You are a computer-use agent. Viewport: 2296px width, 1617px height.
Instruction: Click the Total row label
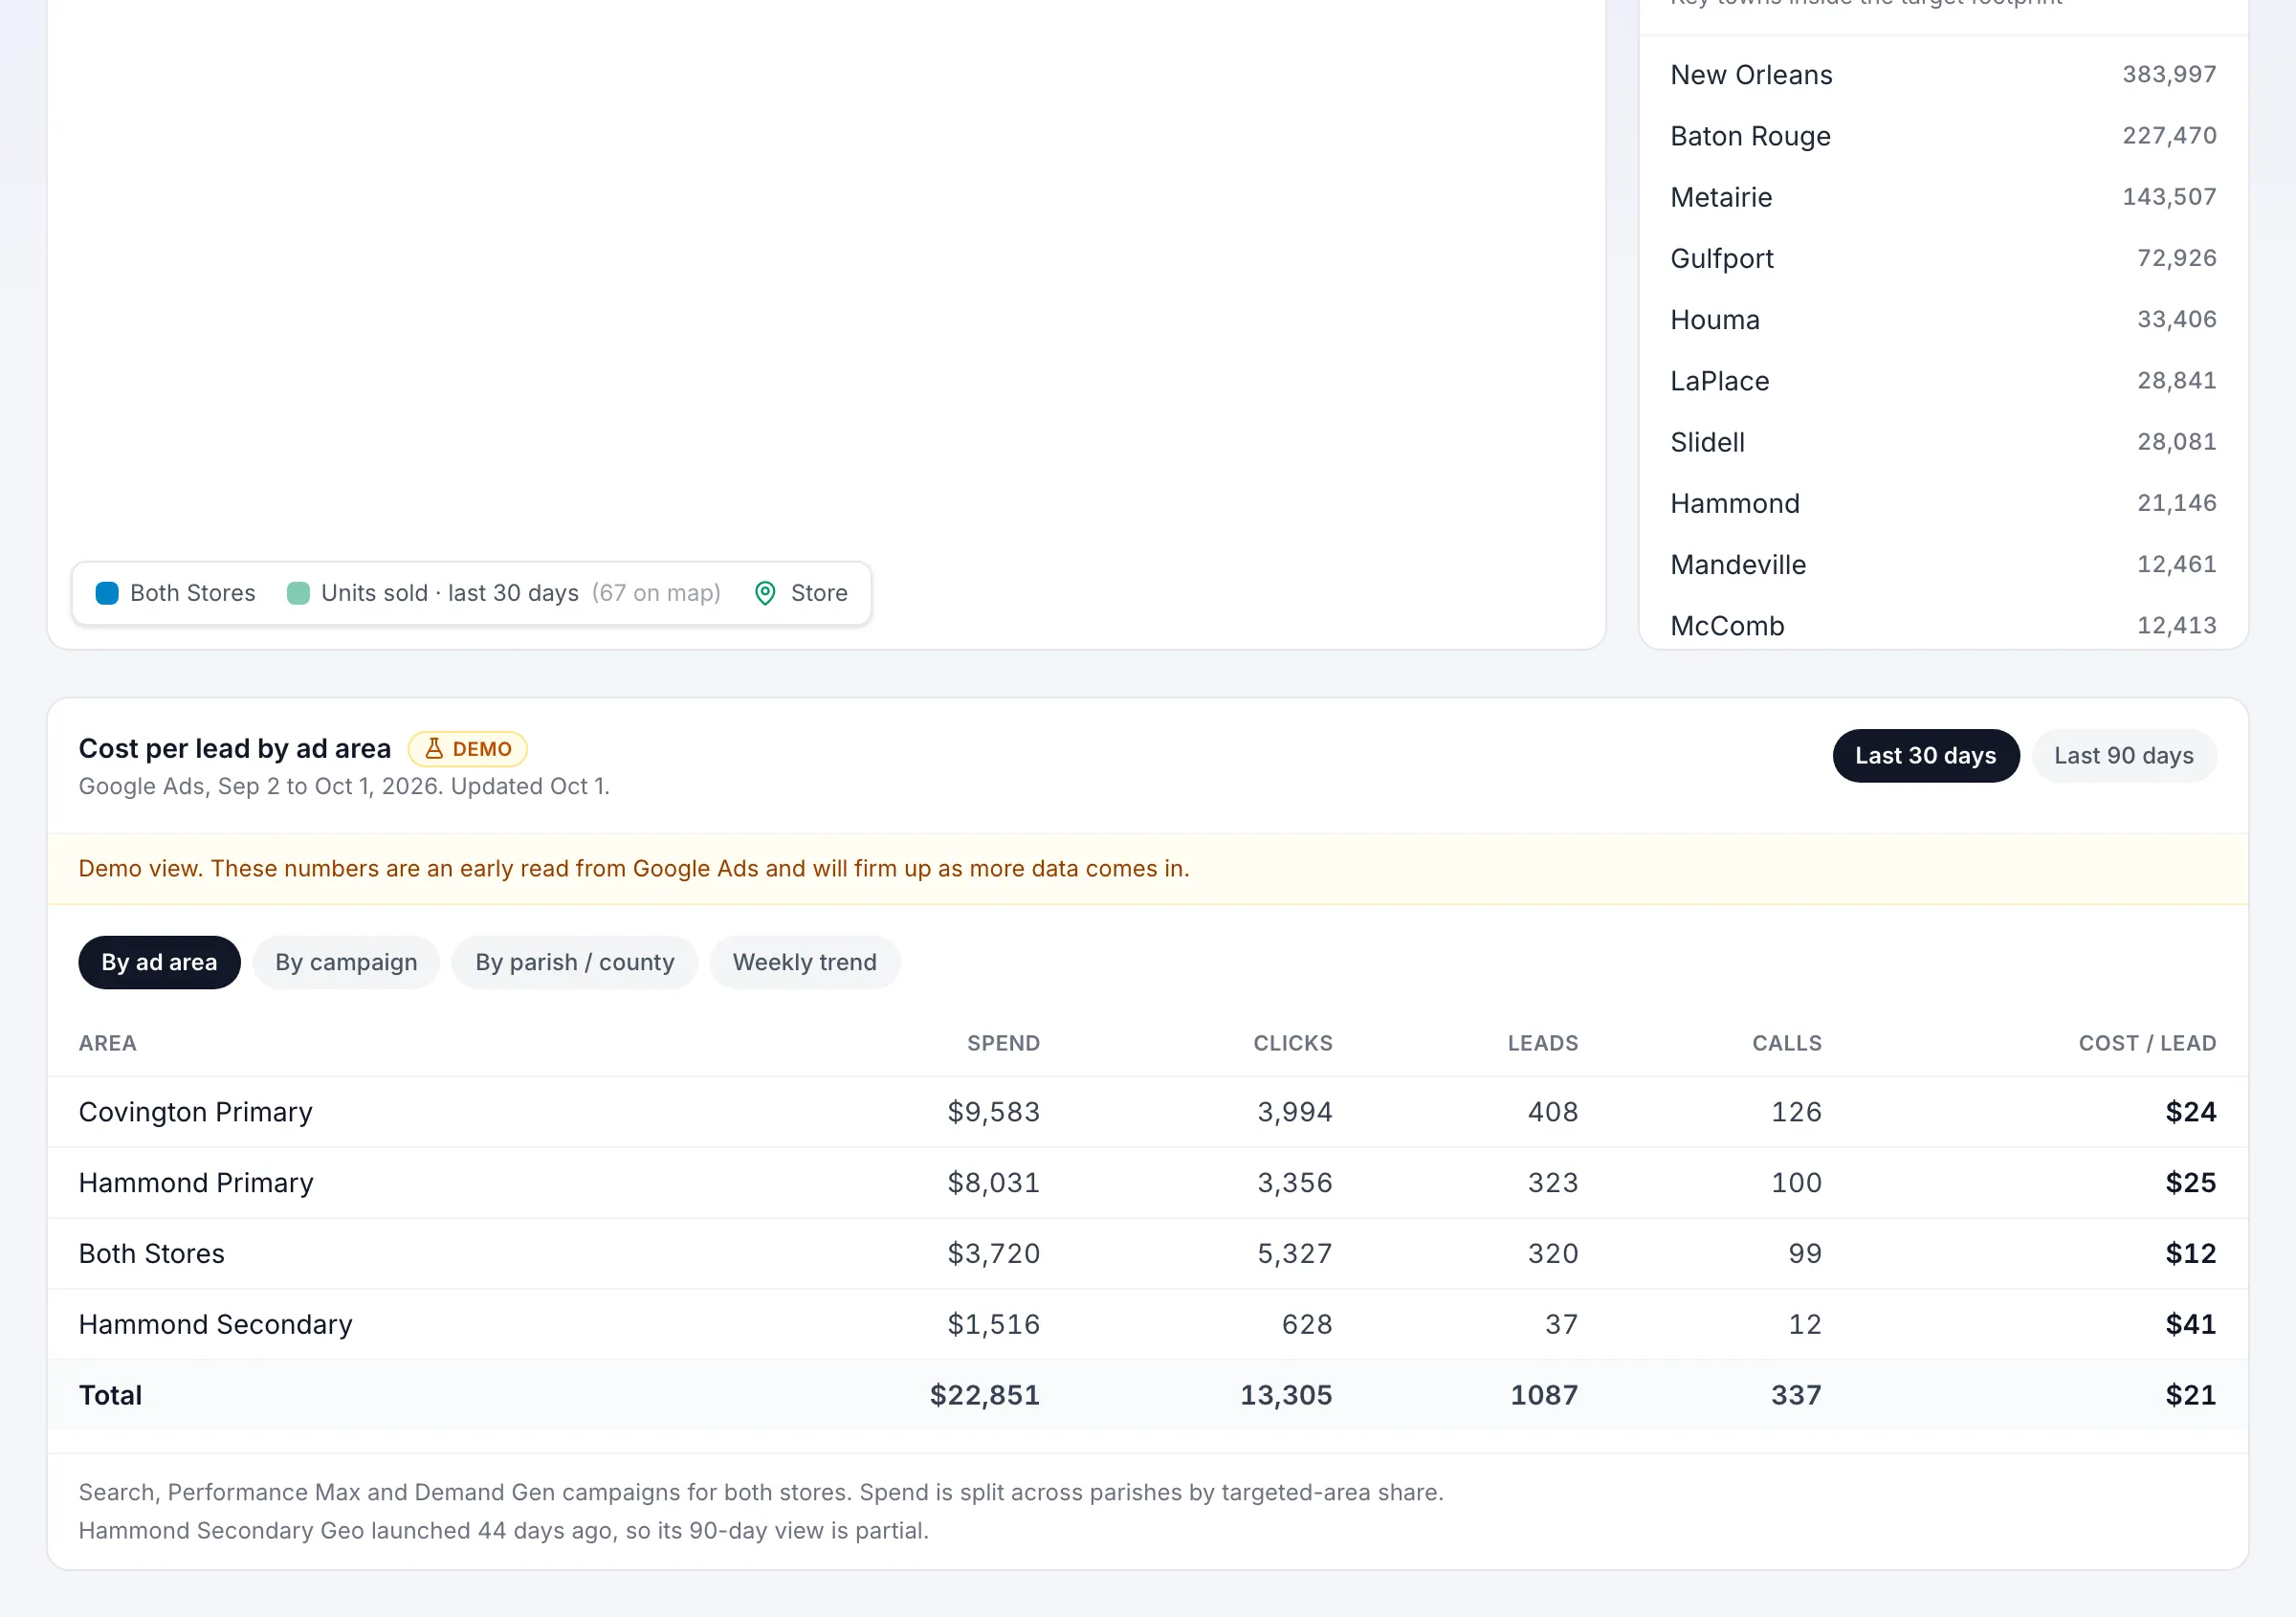(x=111, y=1396)
